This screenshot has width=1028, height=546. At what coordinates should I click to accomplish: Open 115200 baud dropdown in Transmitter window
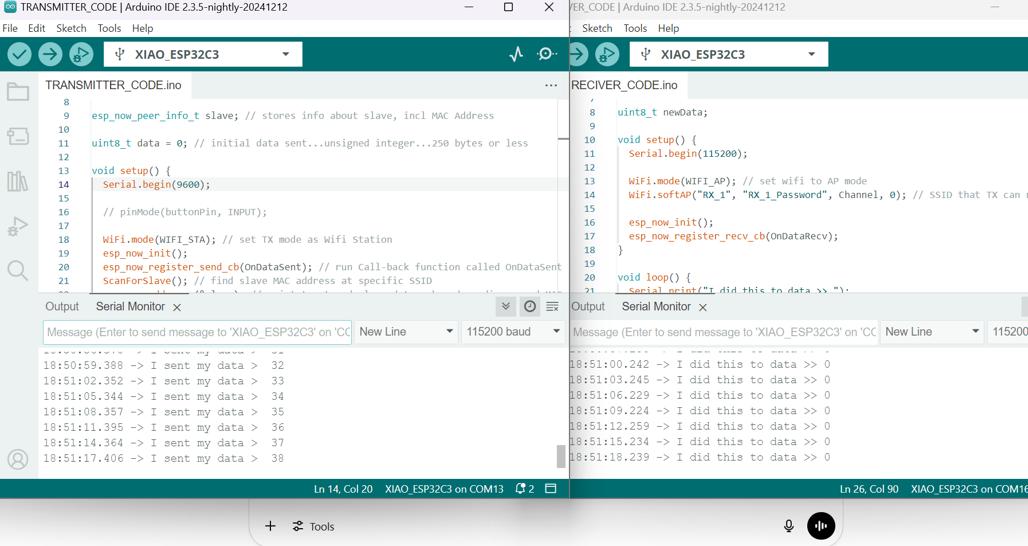pyautogui.click(x=513, y=332)
